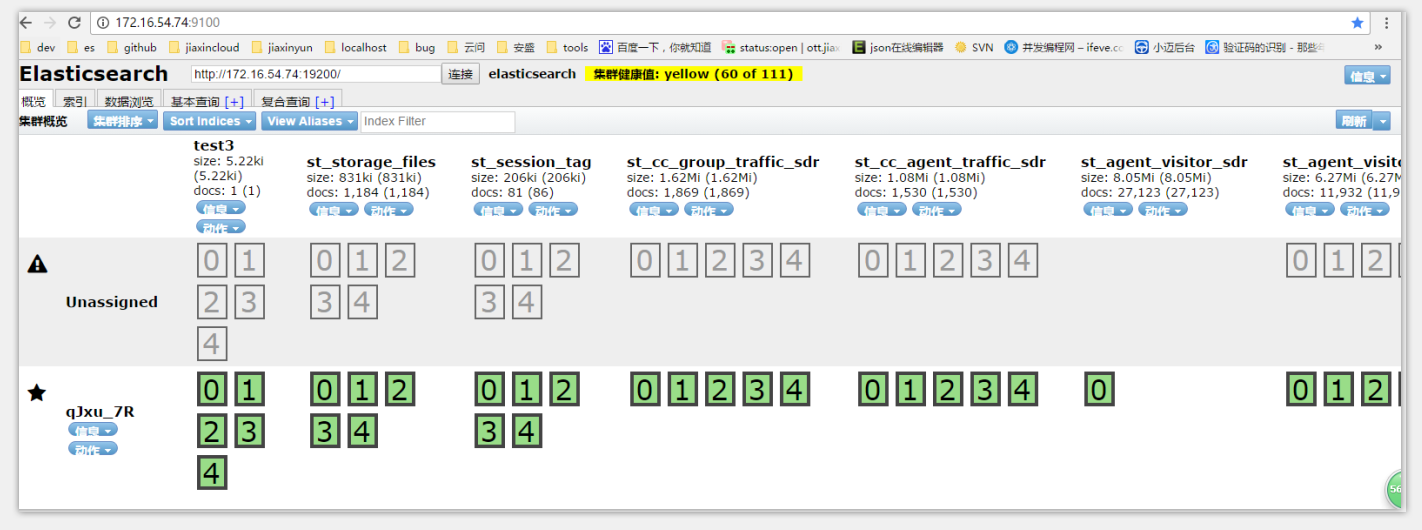
Task: Click the 刷新 refresh button
Action: (x=1354, y=121)
